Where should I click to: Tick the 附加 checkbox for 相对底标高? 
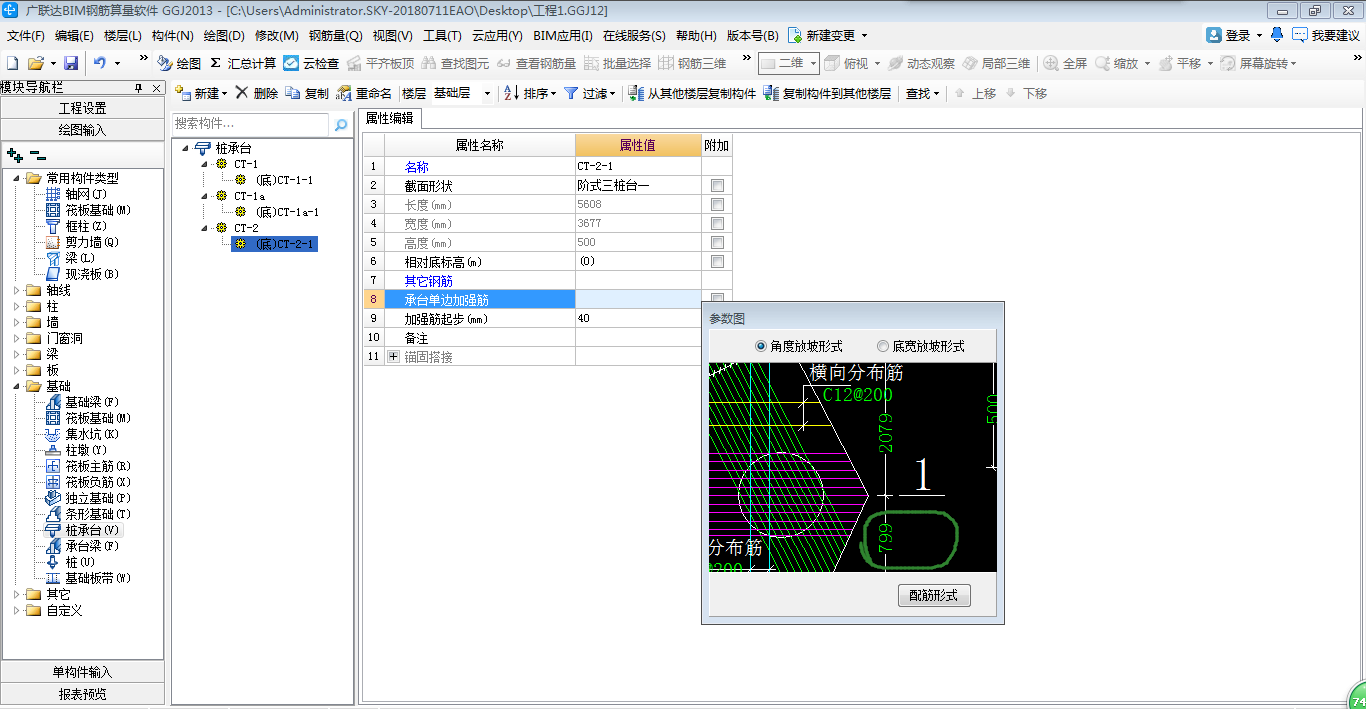[717, 262]
